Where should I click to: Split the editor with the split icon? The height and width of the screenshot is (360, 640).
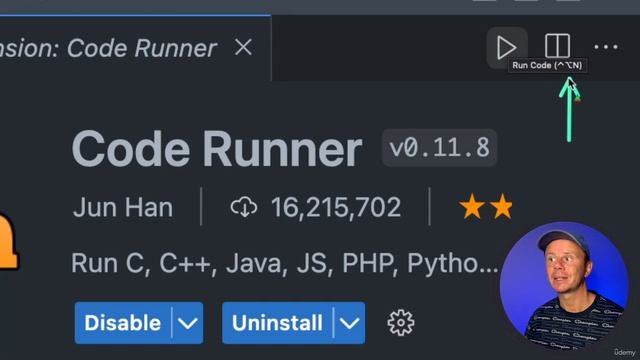[557, 46]
